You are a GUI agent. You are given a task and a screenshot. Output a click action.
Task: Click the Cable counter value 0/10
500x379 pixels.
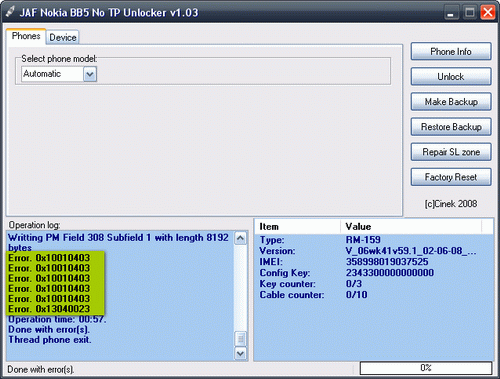click(x=356, y=295)
